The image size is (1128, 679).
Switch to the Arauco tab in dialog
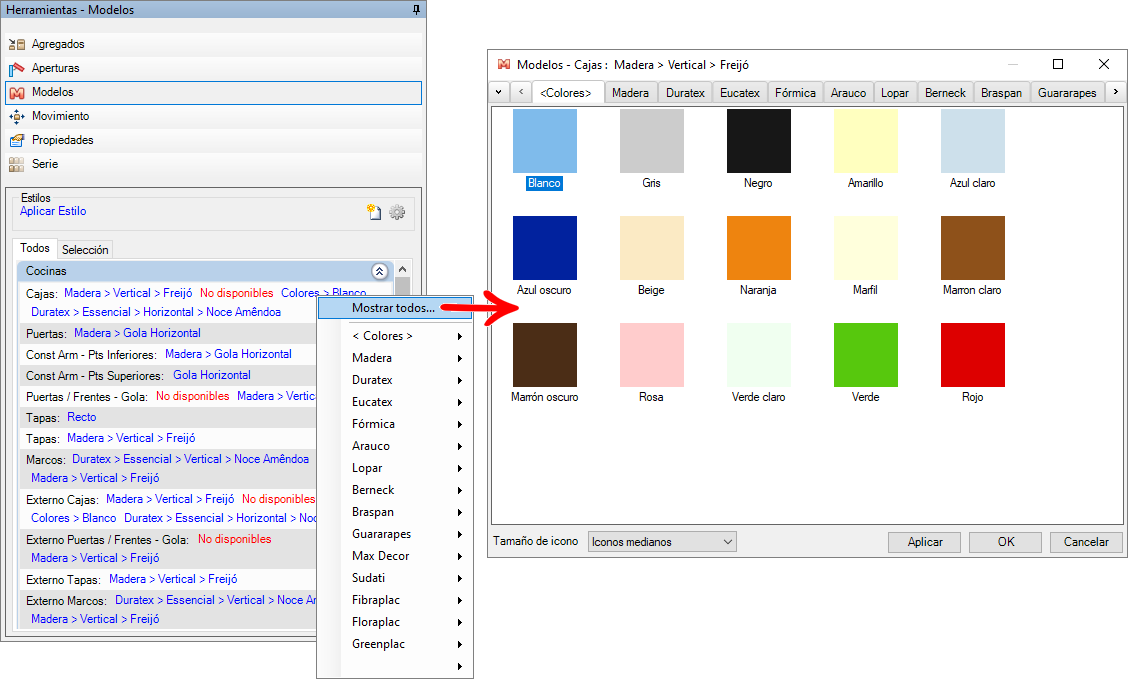[849, 93]
